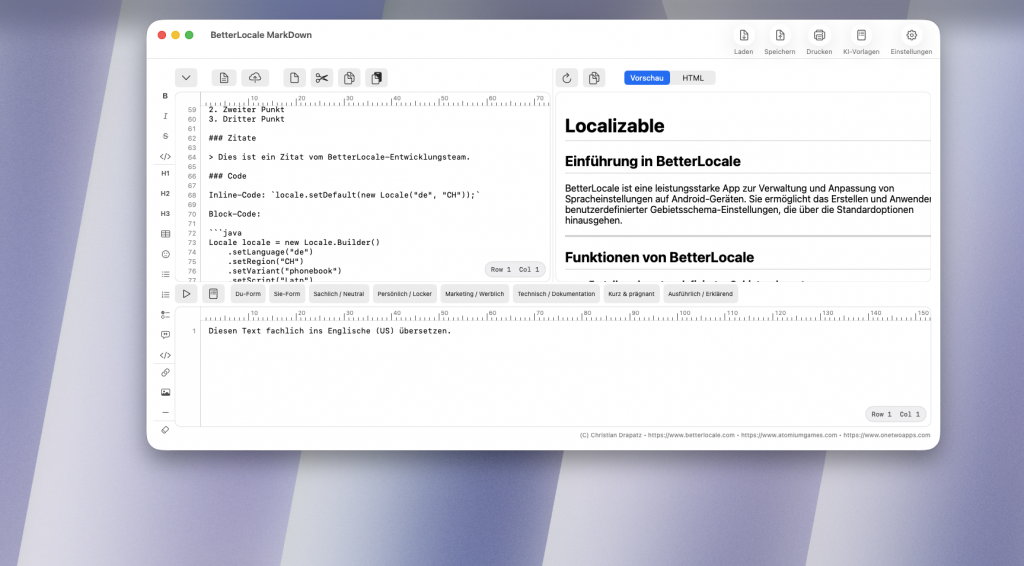Screen dimensions: 1024x566
Task: Click the cloud upload icon
Action: [255, 78]
